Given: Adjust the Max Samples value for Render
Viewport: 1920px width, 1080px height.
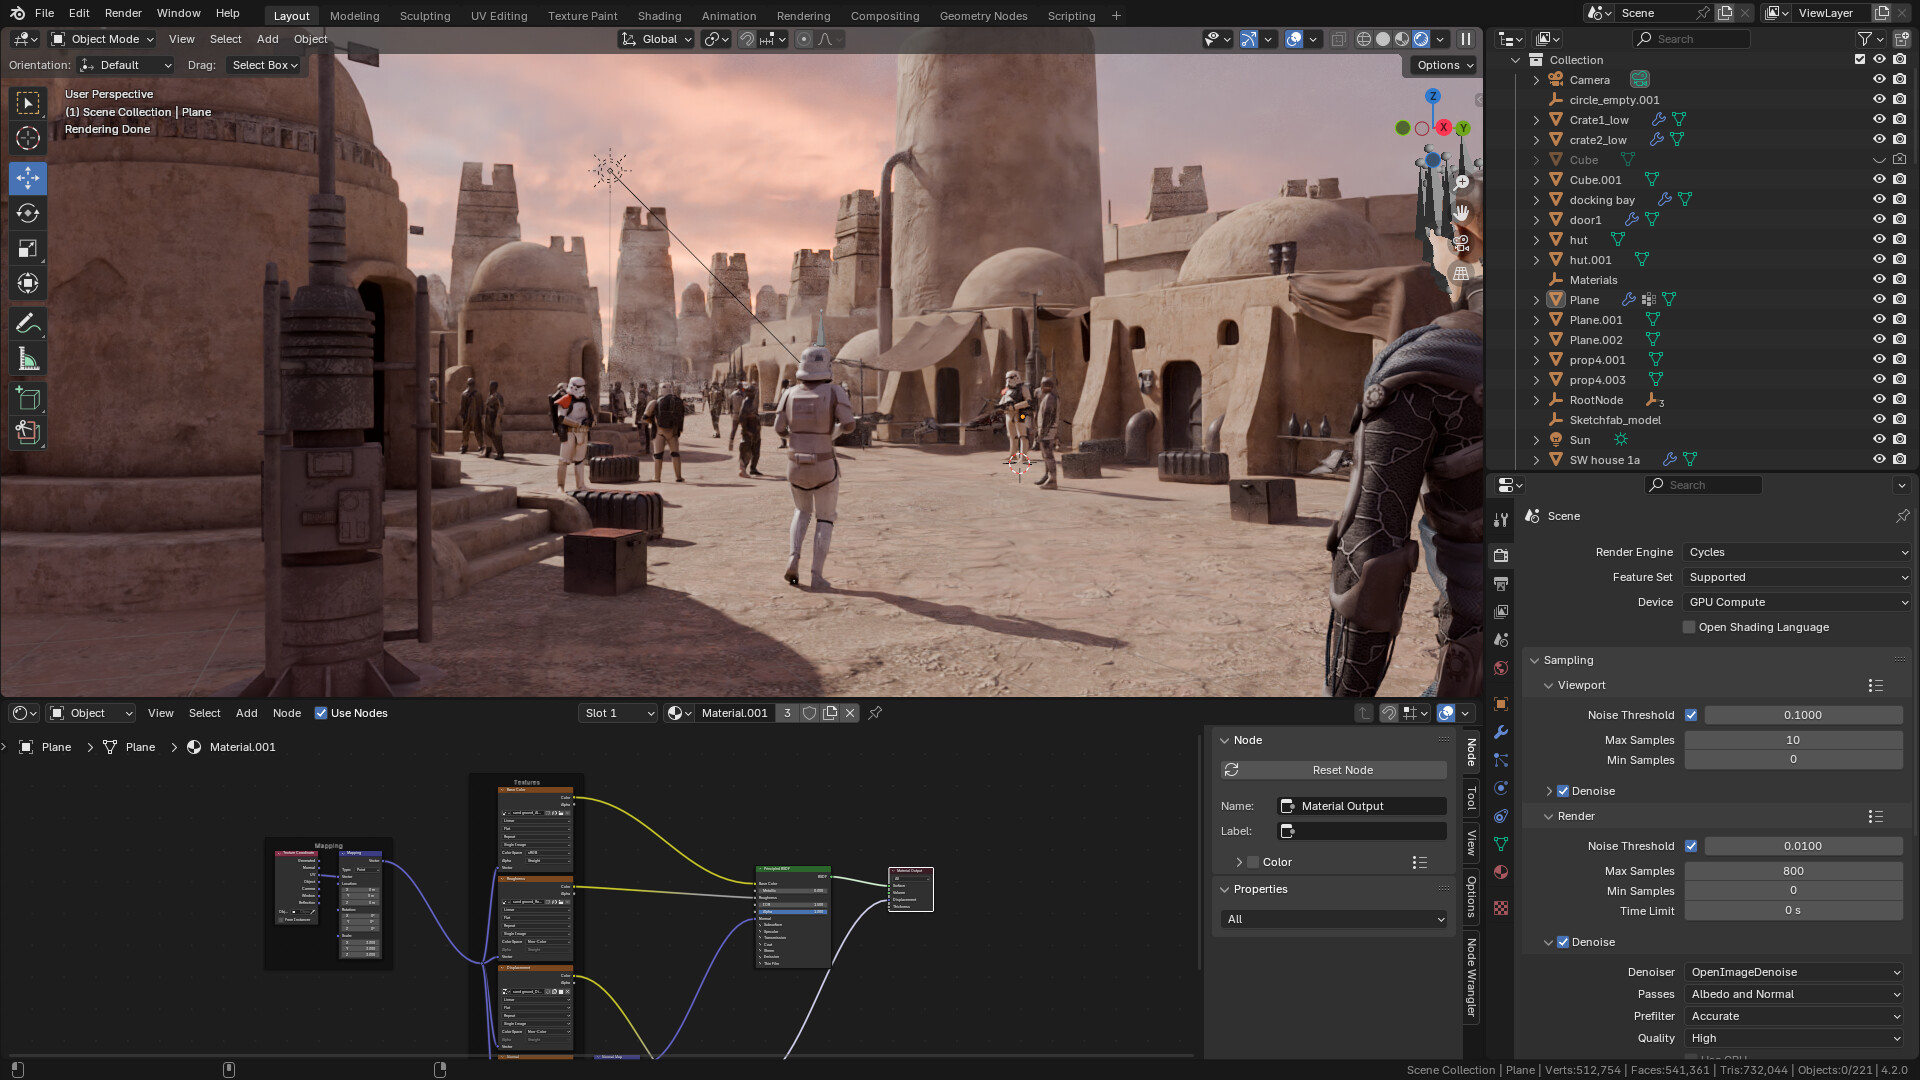Looking at the screenshot, I should [1793, 870].
